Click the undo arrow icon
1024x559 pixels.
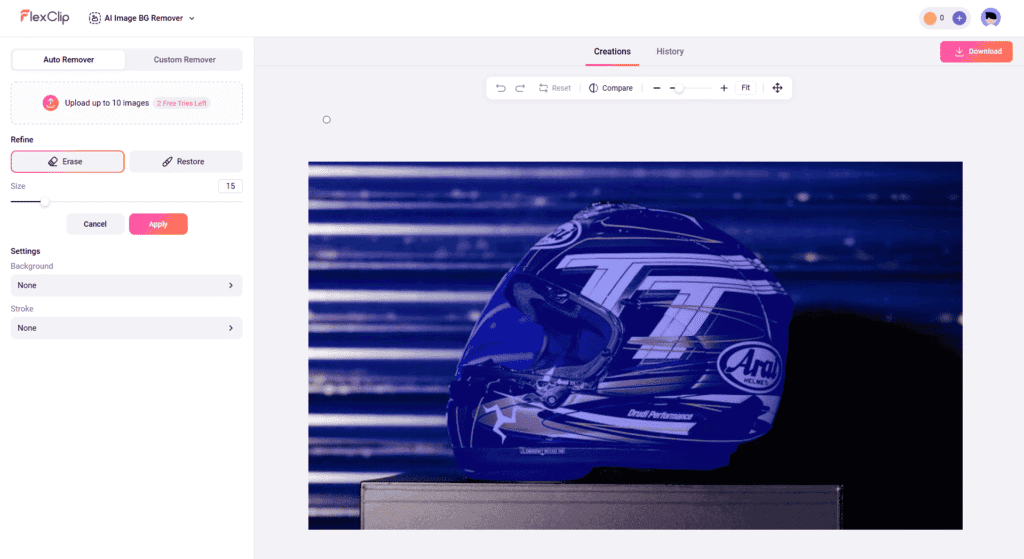click(x=501, y=88)
